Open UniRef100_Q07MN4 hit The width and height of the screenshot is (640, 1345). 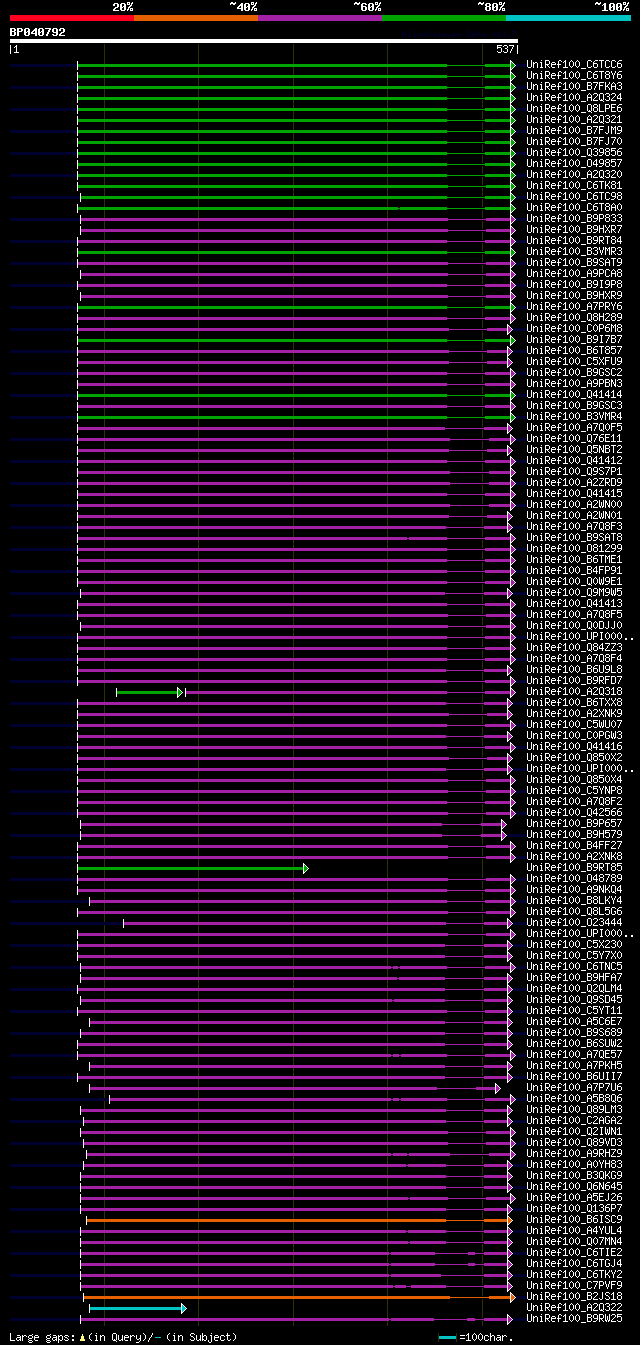coord(574,1242)
